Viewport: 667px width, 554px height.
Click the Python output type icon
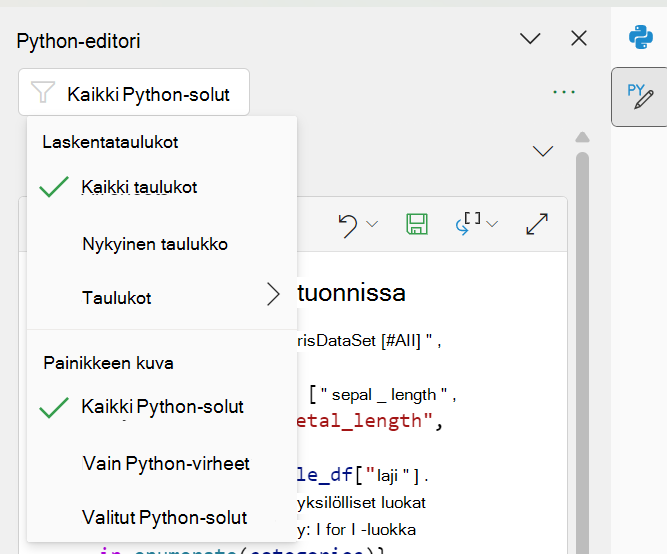click(468, 224)
